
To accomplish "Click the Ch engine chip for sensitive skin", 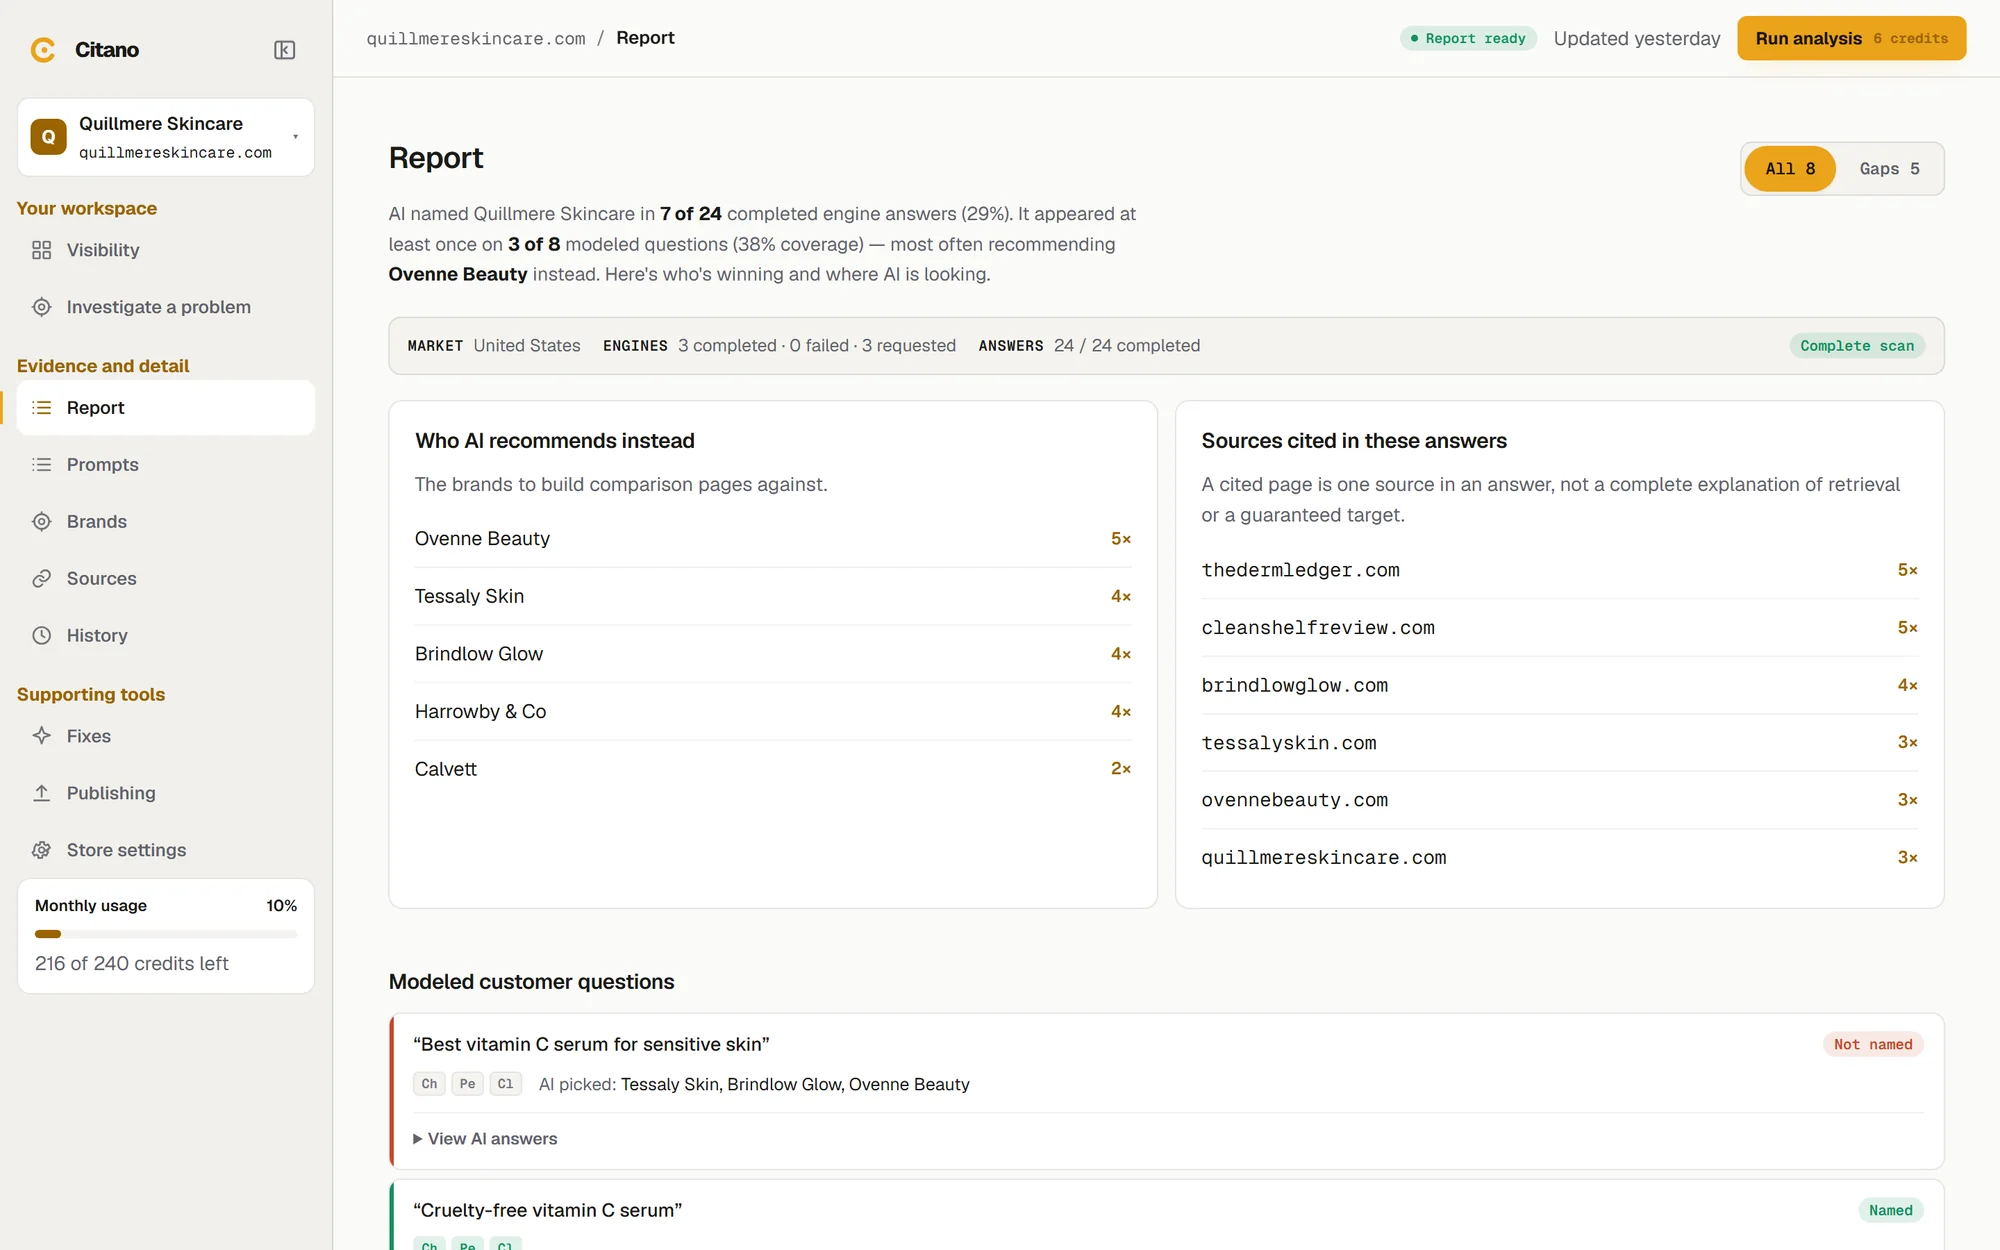I will pyautogui.click(x=429, y=1084).
